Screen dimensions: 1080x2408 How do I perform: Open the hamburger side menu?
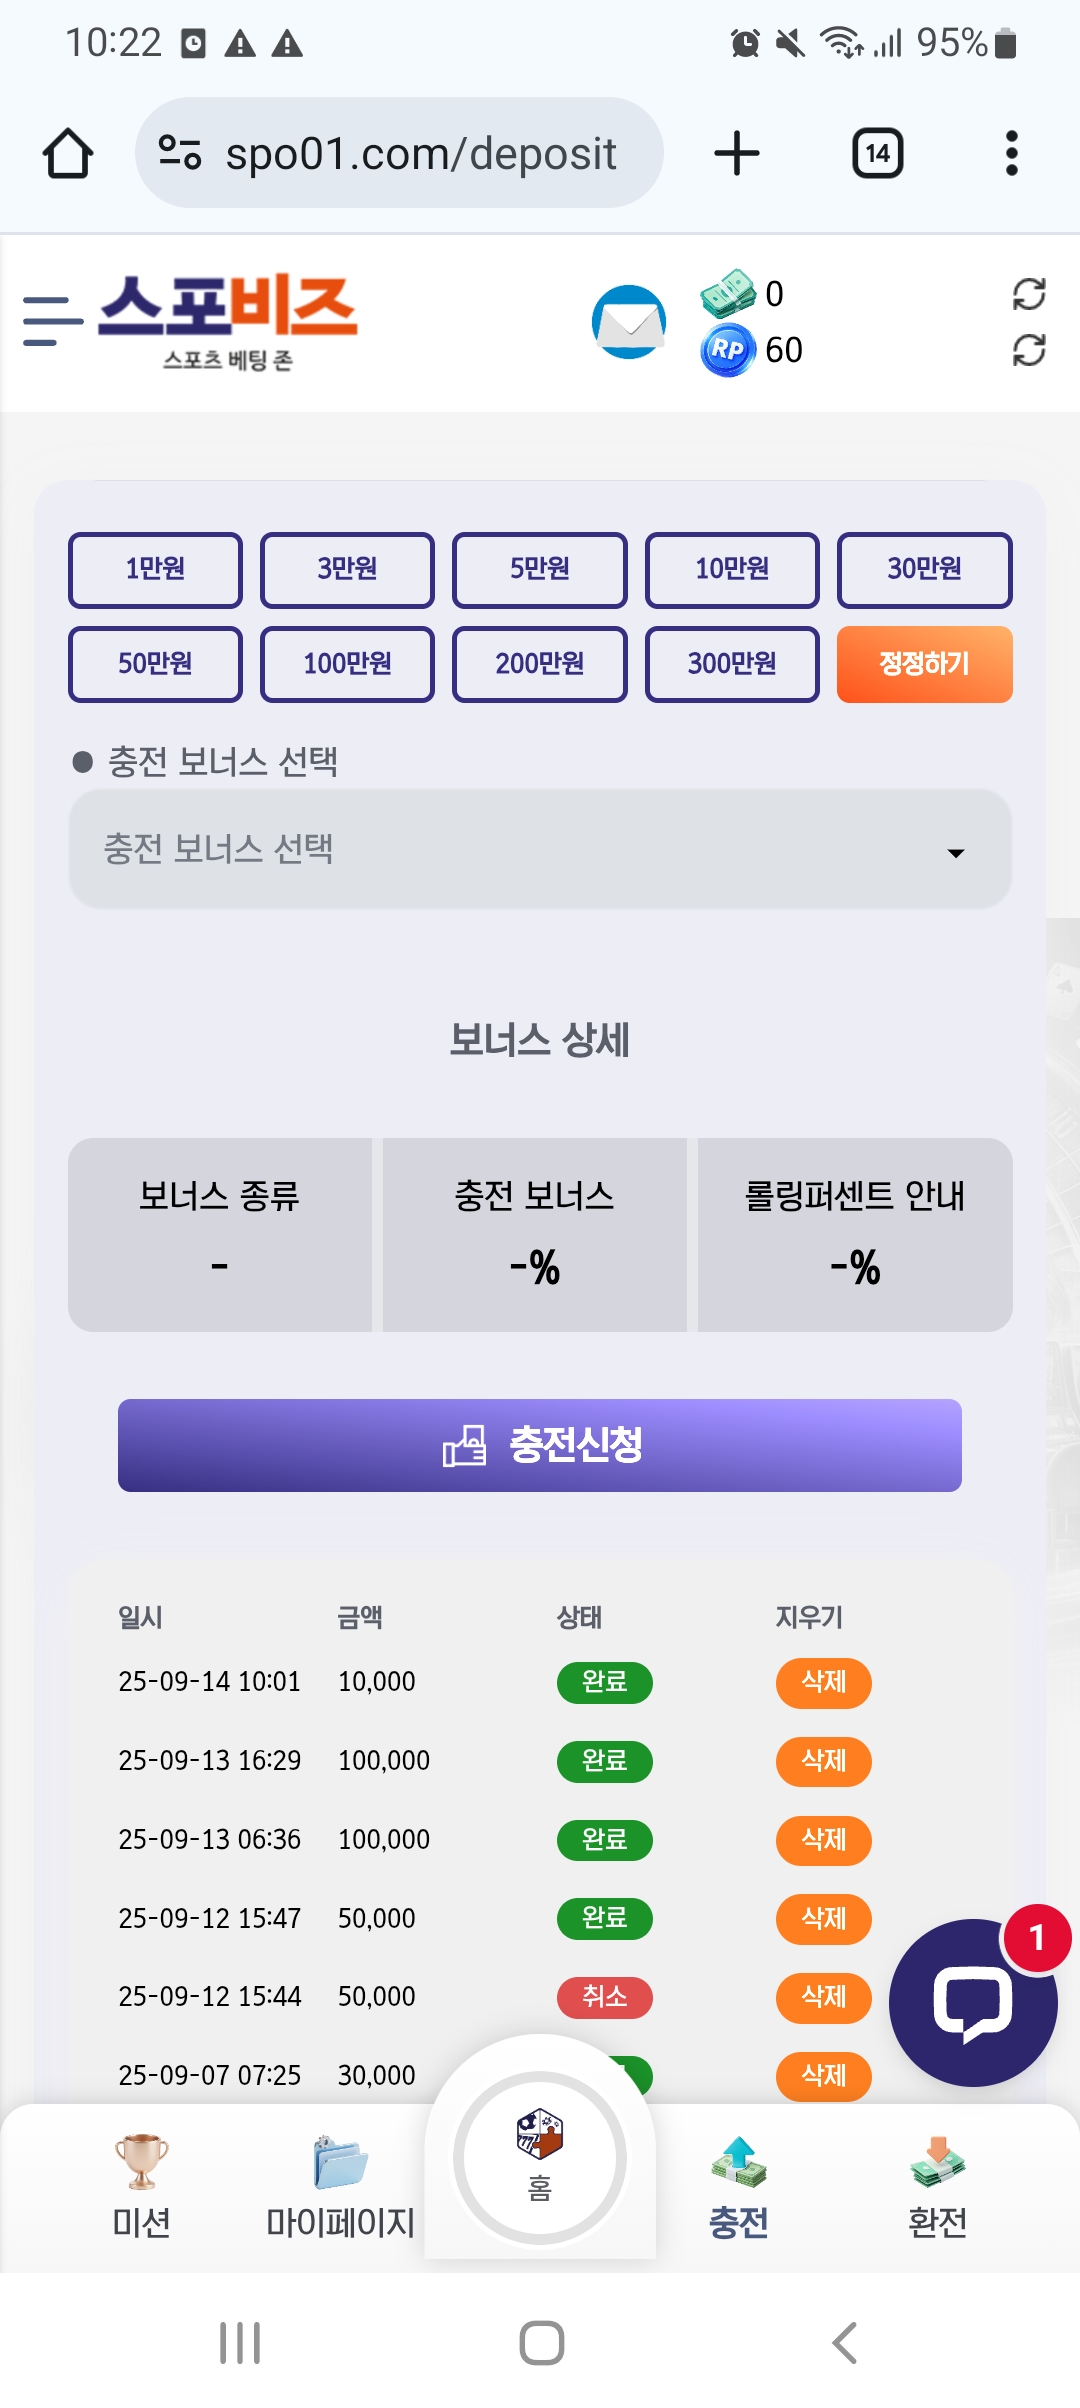52,322
